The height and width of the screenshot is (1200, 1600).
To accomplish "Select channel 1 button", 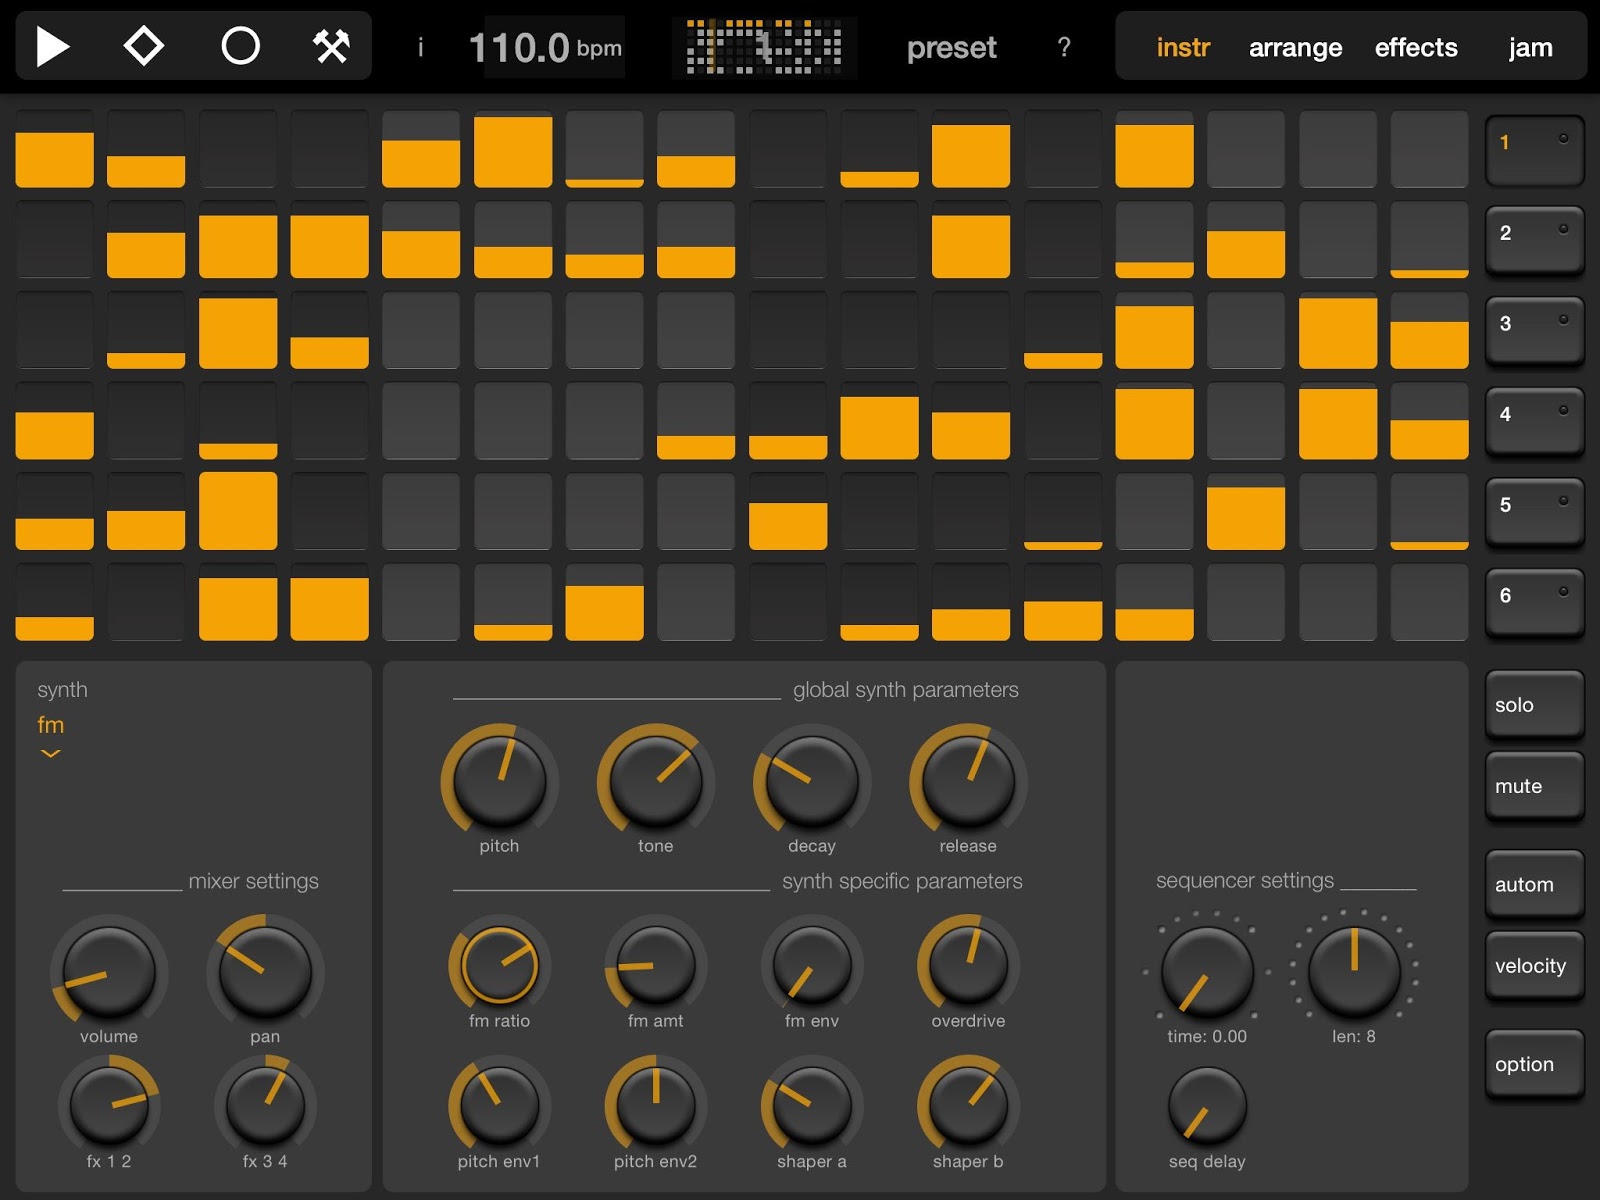I will (x=1535, y=150).
